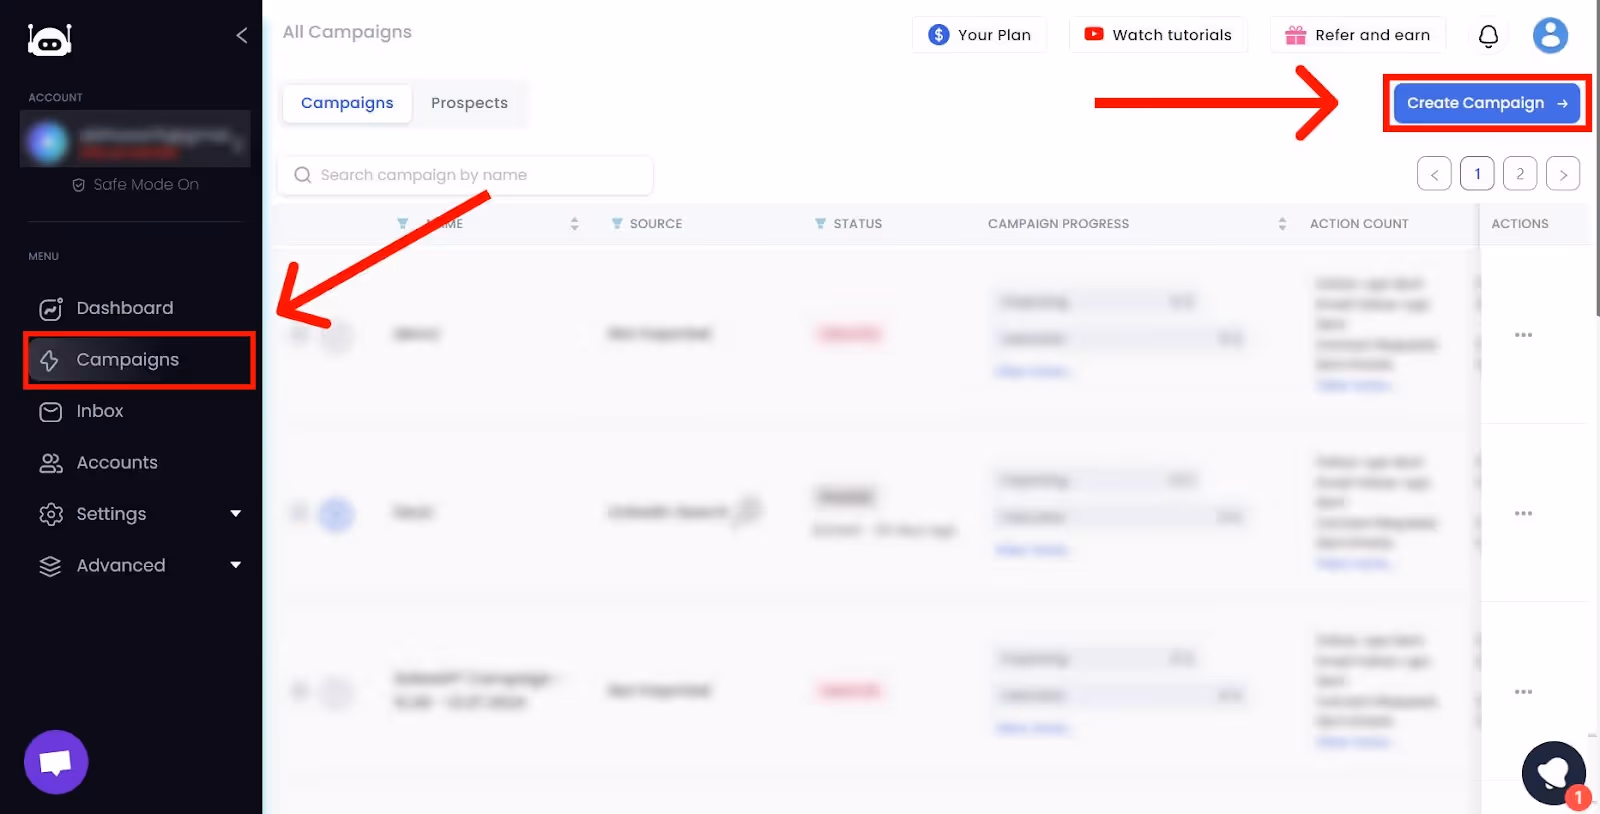This screenshot has height=814, width=1600.
Task: Open Your Plan
Action: pos(979,35)
